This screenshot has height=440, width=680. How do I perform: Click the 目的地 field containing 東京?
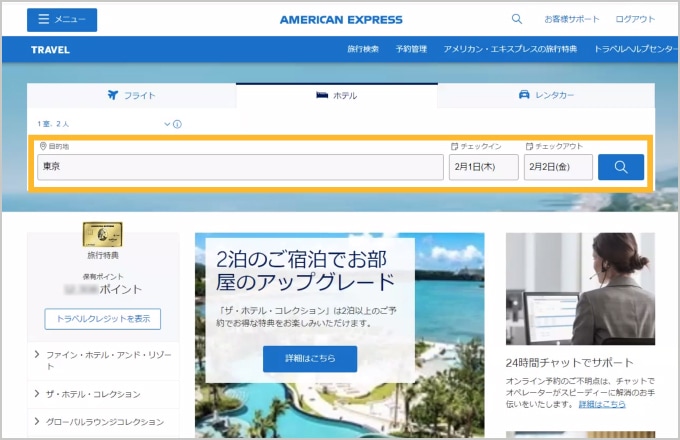[240, 167]
